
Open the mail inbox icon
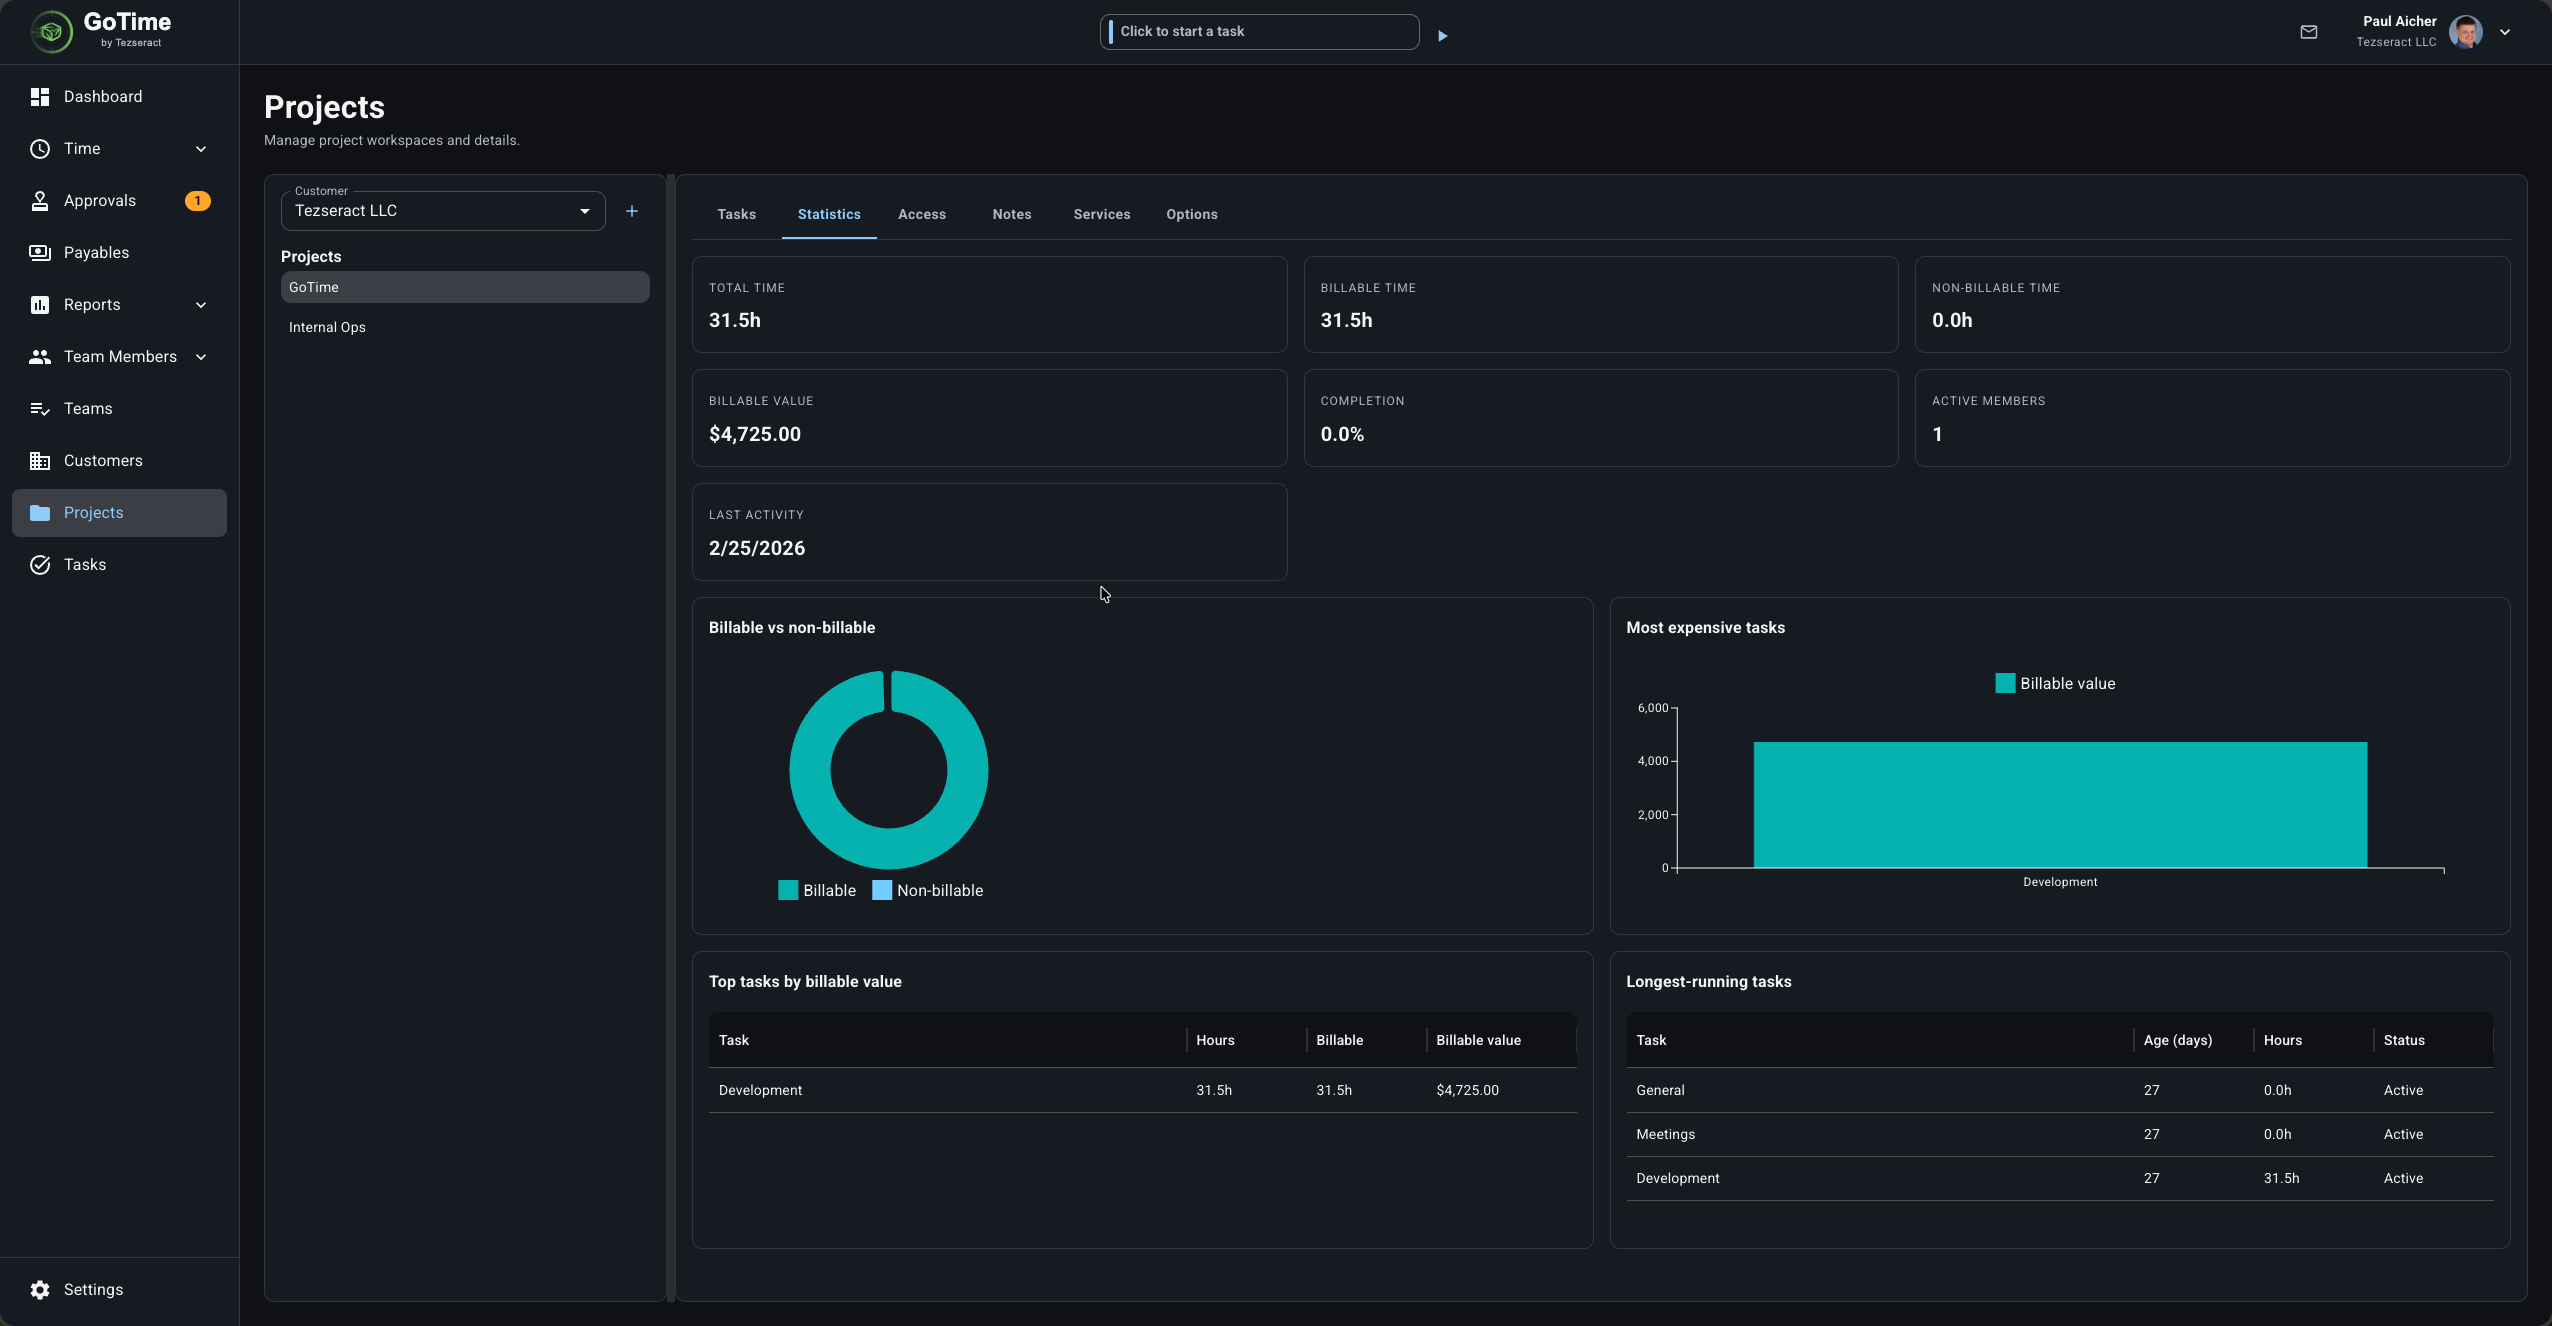point(2309,32)
